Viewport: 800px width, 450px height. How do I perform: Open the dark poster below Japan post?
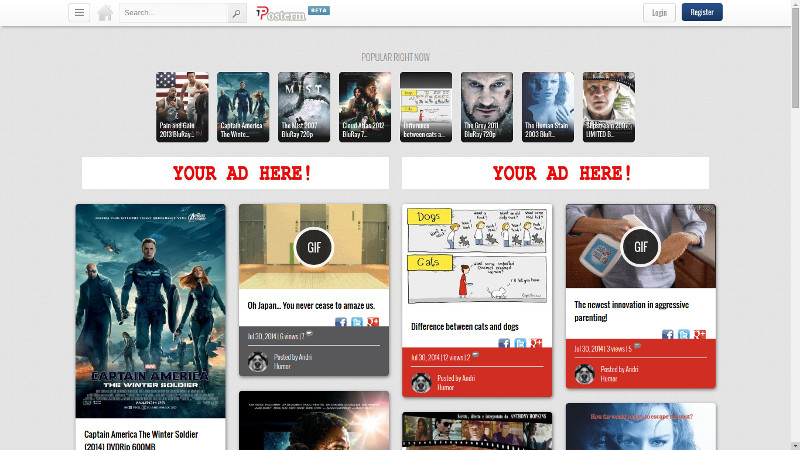pyautogui.click(x=314, y=421)
